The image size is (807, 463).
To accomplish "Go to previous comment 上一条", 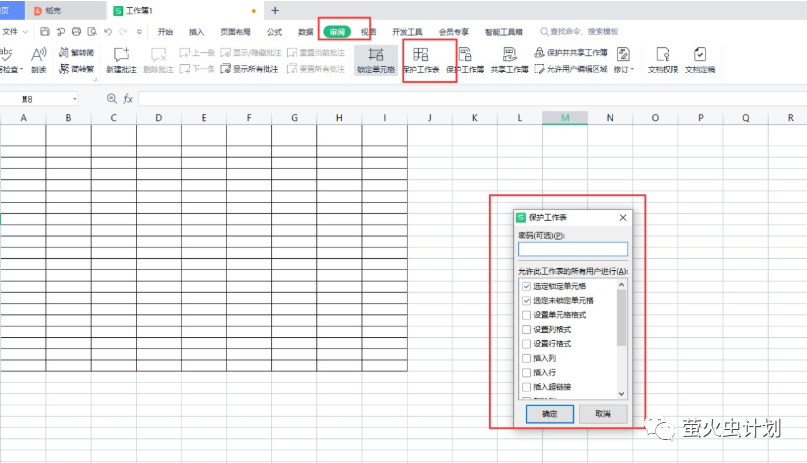I will coord(197,52).
